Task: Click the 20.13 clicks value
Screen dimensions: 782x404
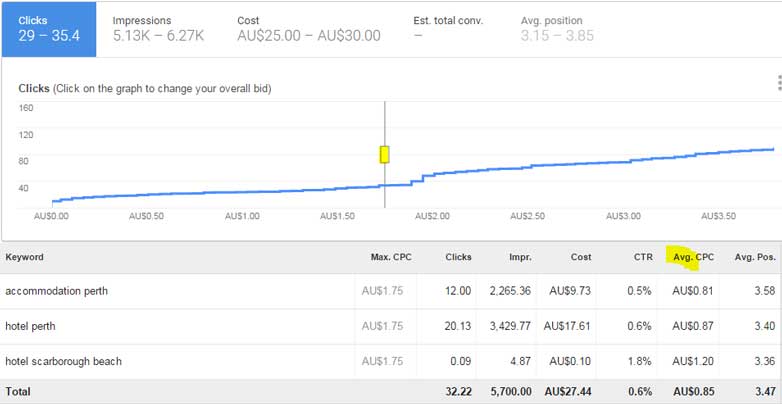Action: pos(458,326)
